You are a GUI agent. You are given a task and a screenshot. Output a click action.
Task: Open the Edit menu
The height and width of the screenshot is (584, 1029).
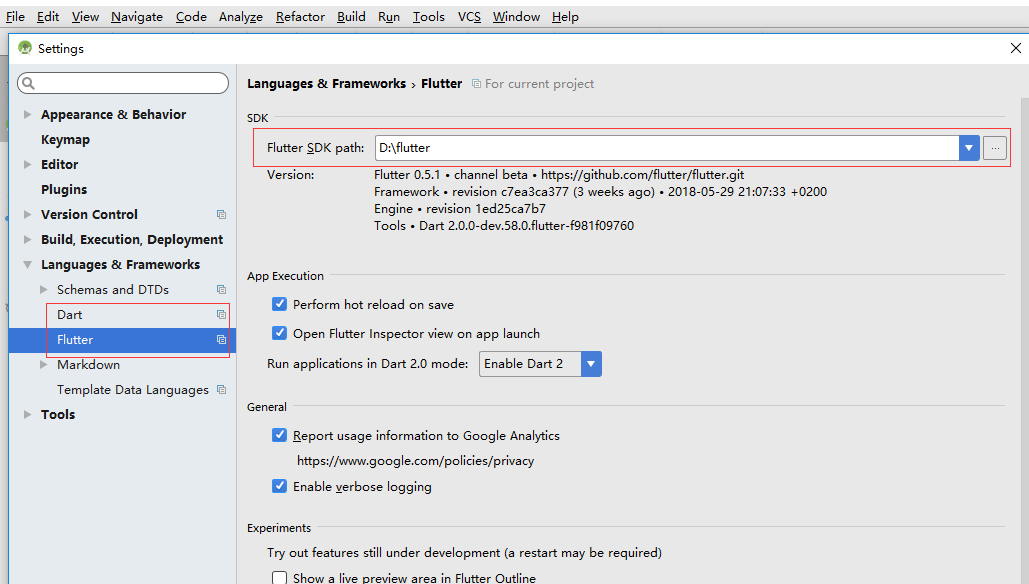48,16
